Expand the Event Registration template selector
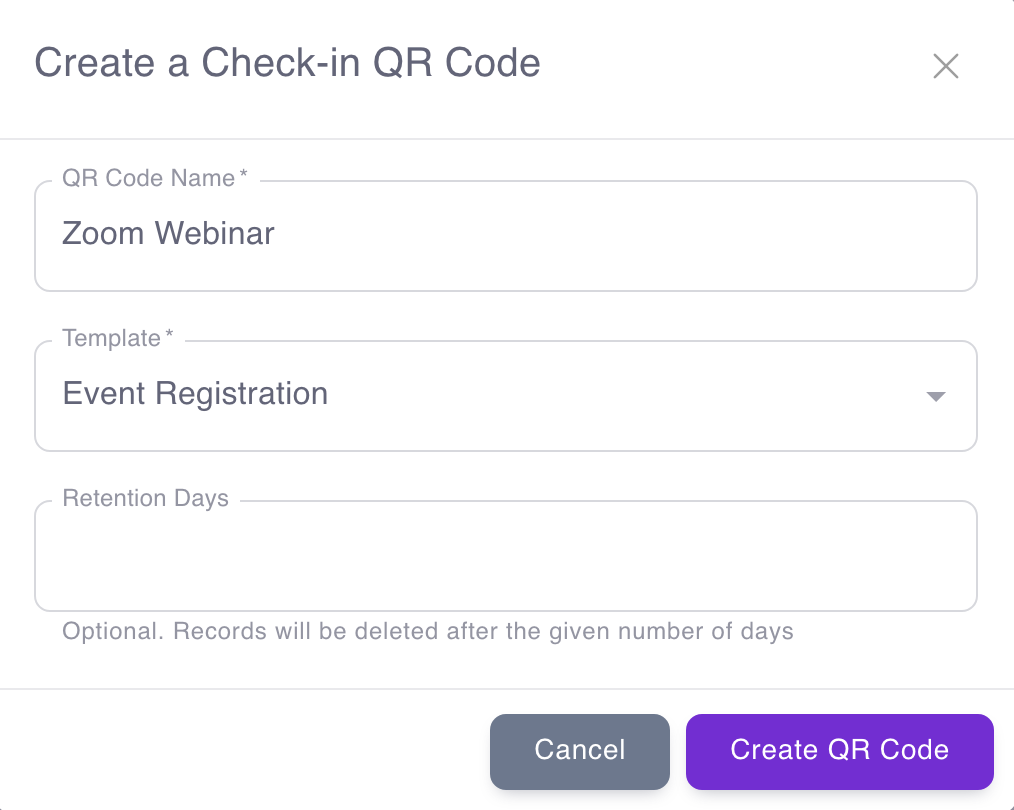 (936, 396)
